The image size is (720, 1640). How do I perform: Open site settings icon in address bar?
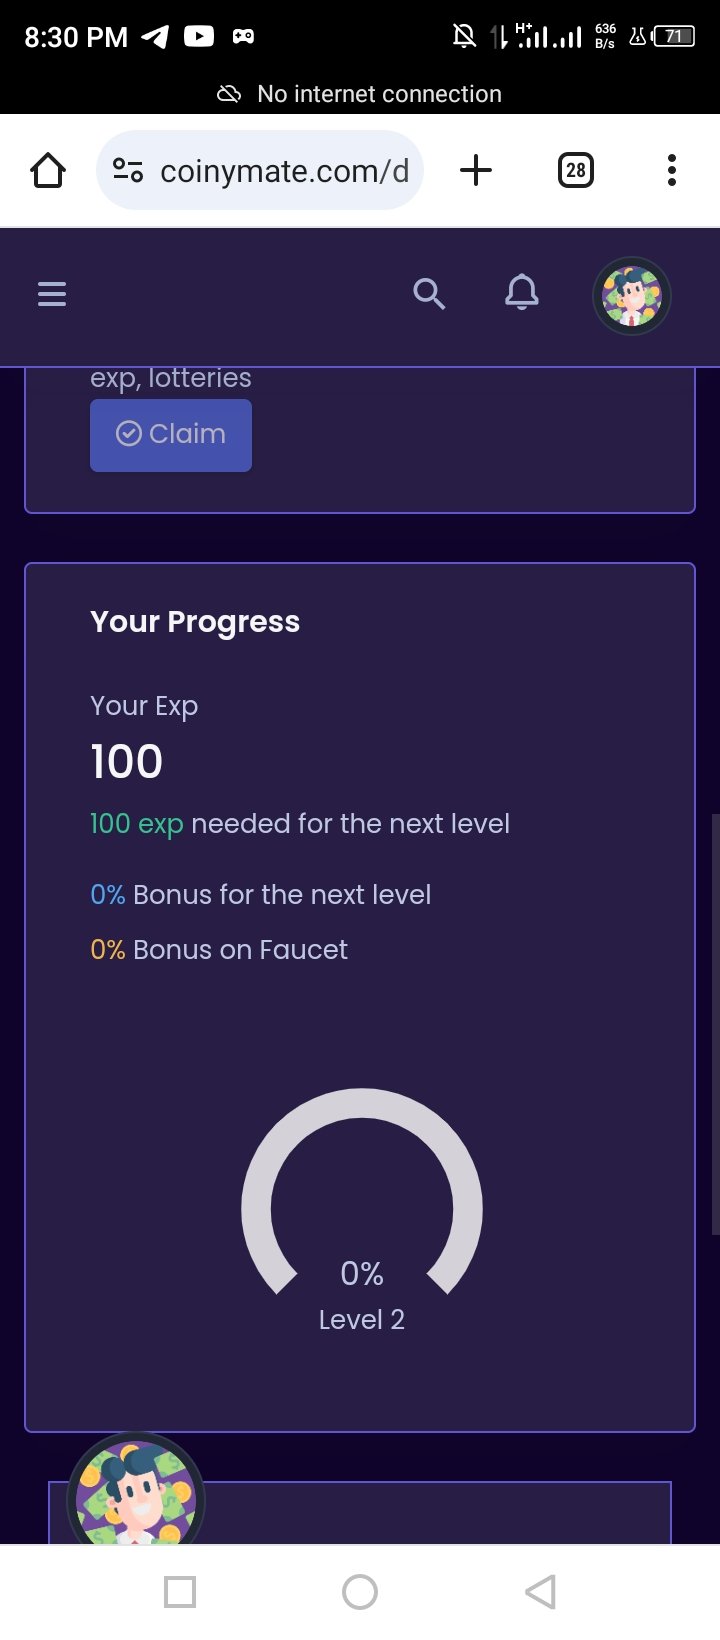pyautogui.click(x=128, y=171)
